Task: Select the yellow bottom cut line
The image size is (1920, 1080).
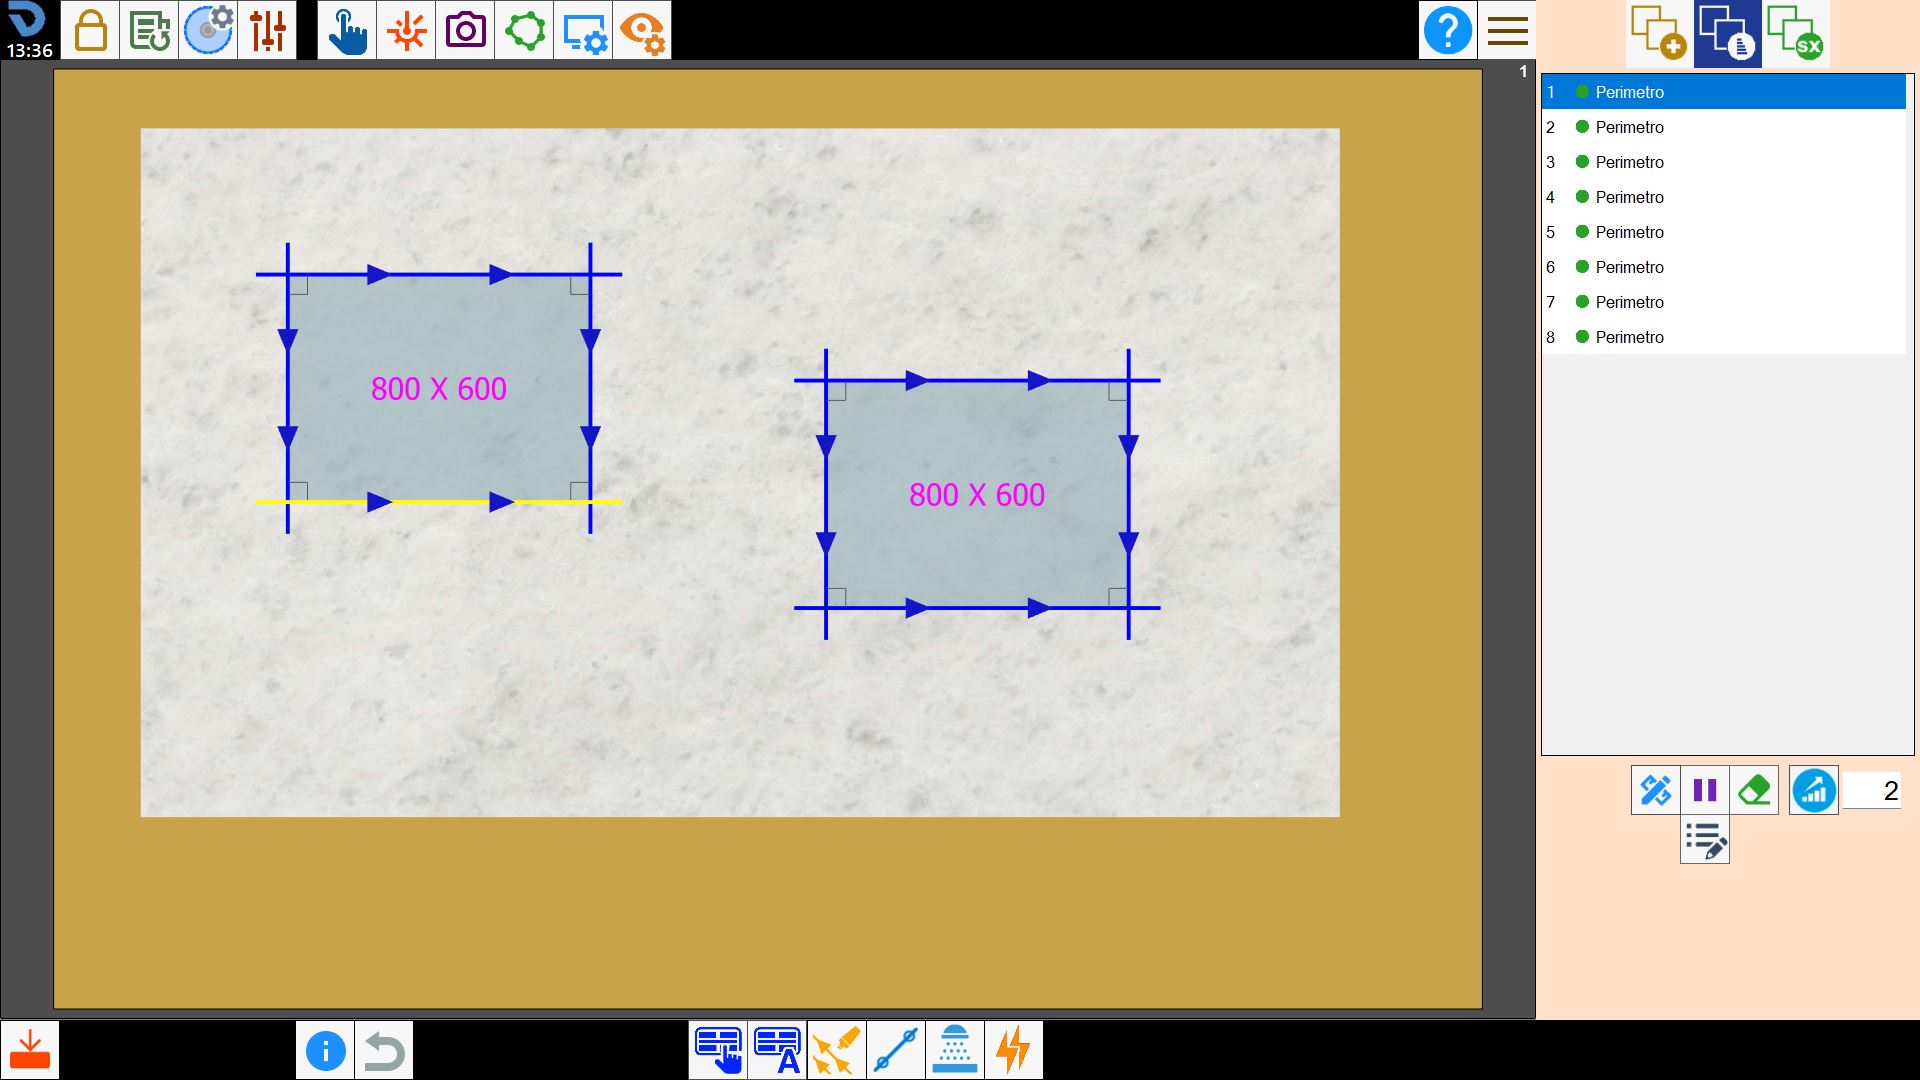Action: (x=439, y=502)
